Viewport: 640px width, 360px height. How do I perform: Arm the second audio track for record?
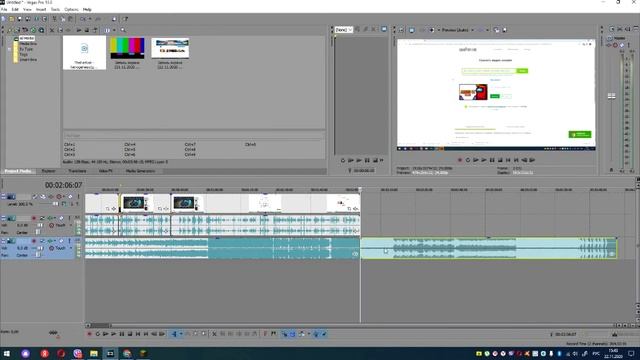click(x=34, y=241)
